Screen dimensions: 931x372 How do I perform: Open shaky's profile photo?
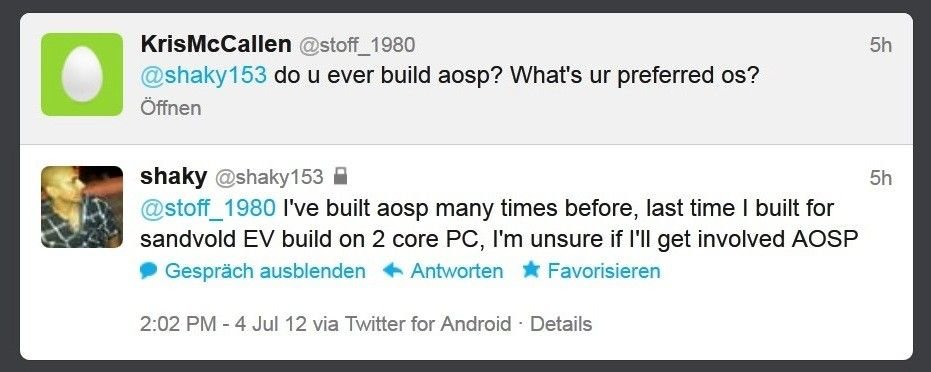(x=82, y=206)
